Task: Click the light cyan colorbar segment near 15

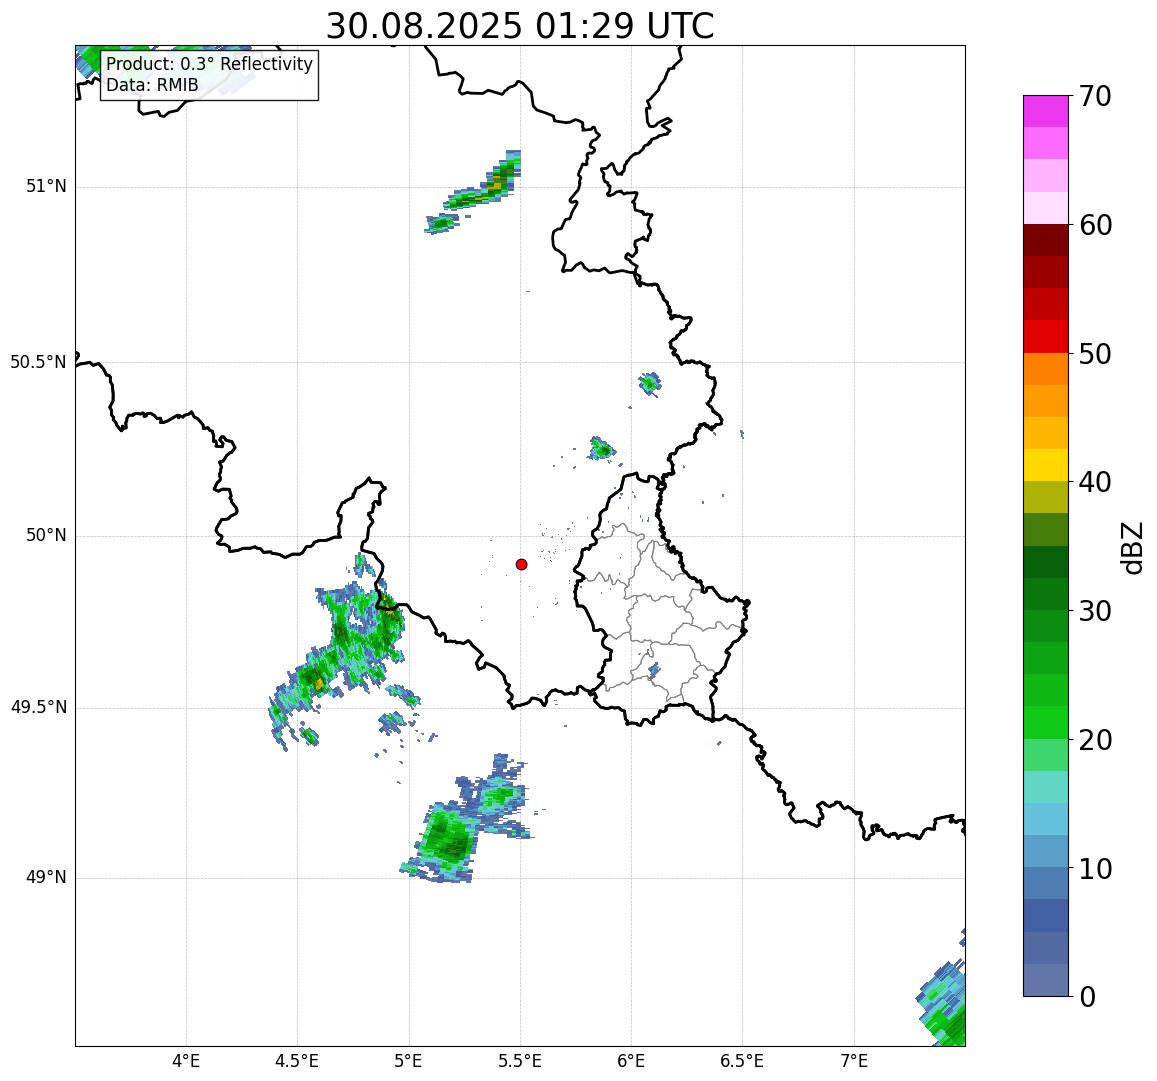Action: pos(1046,787)
